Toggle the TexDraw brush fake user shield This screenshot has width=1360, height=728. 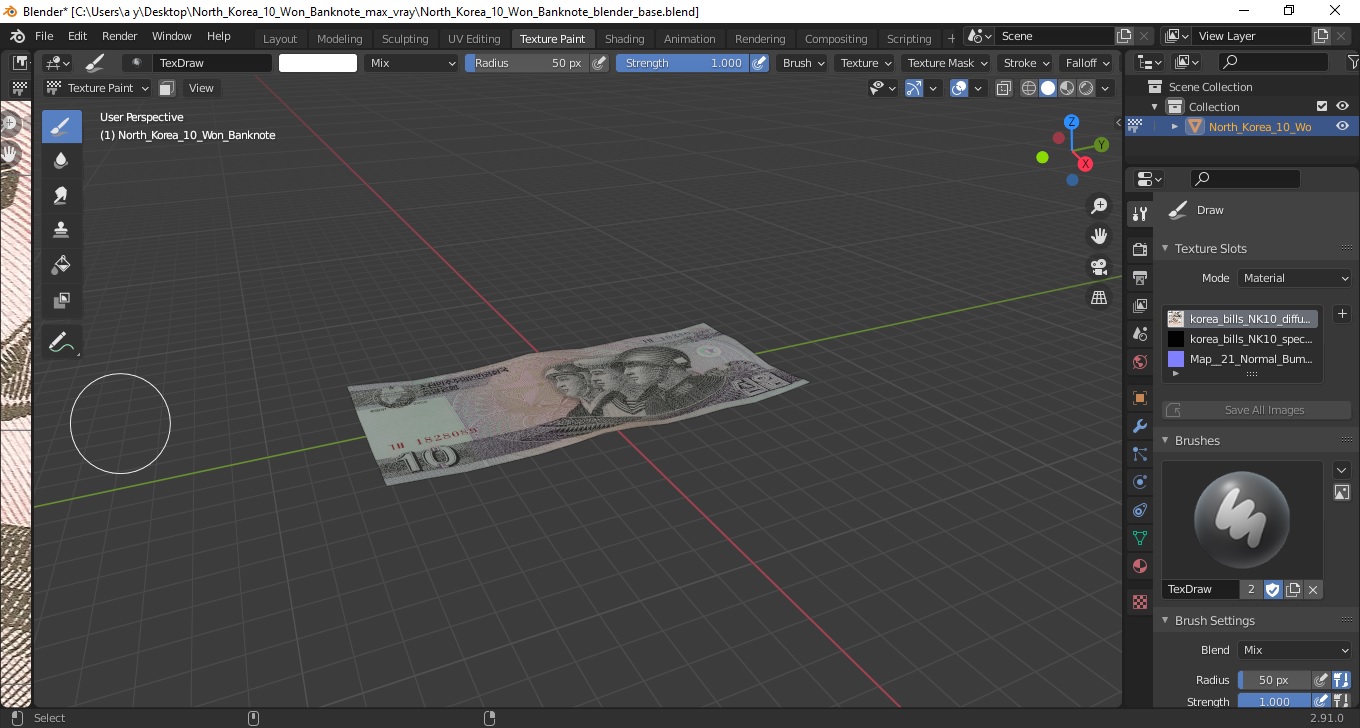1273,589
